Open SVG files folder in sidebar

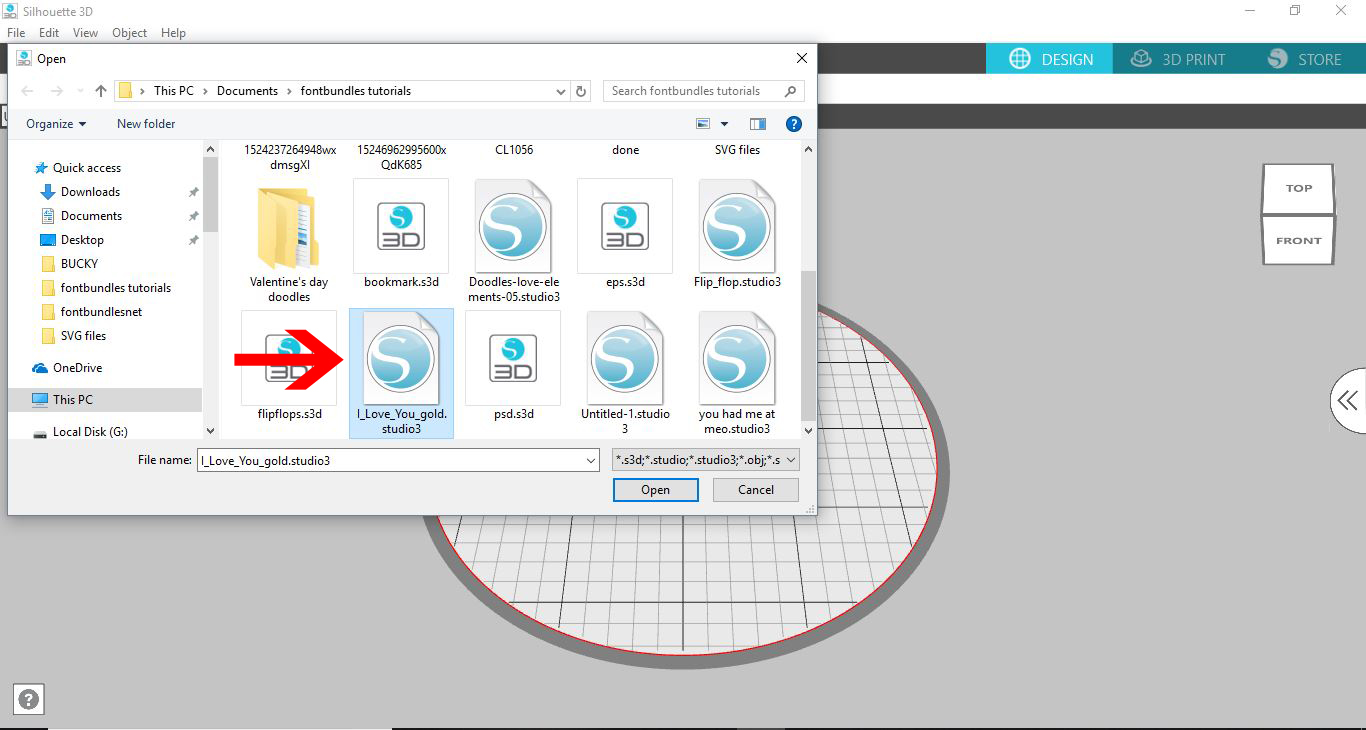[x=83, y=336]
